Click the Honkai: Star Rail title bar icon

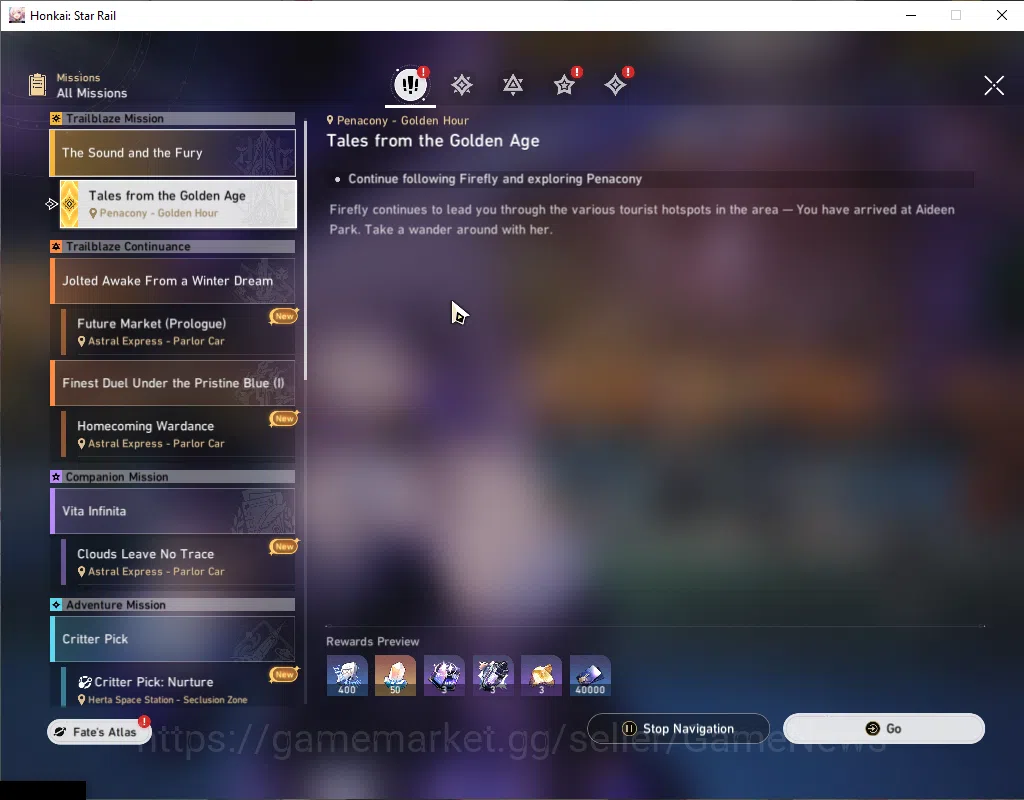pos(16,15)
